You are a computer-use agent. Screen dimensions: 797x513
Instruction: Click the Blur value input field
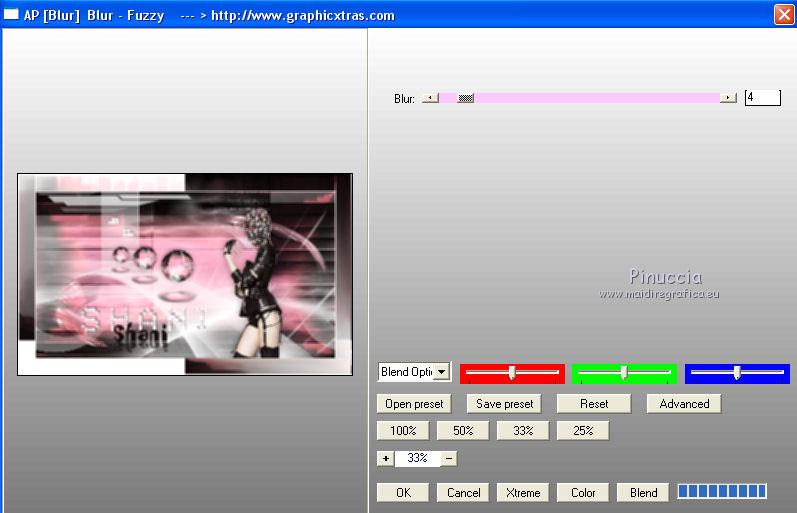[x=762, y=98]
